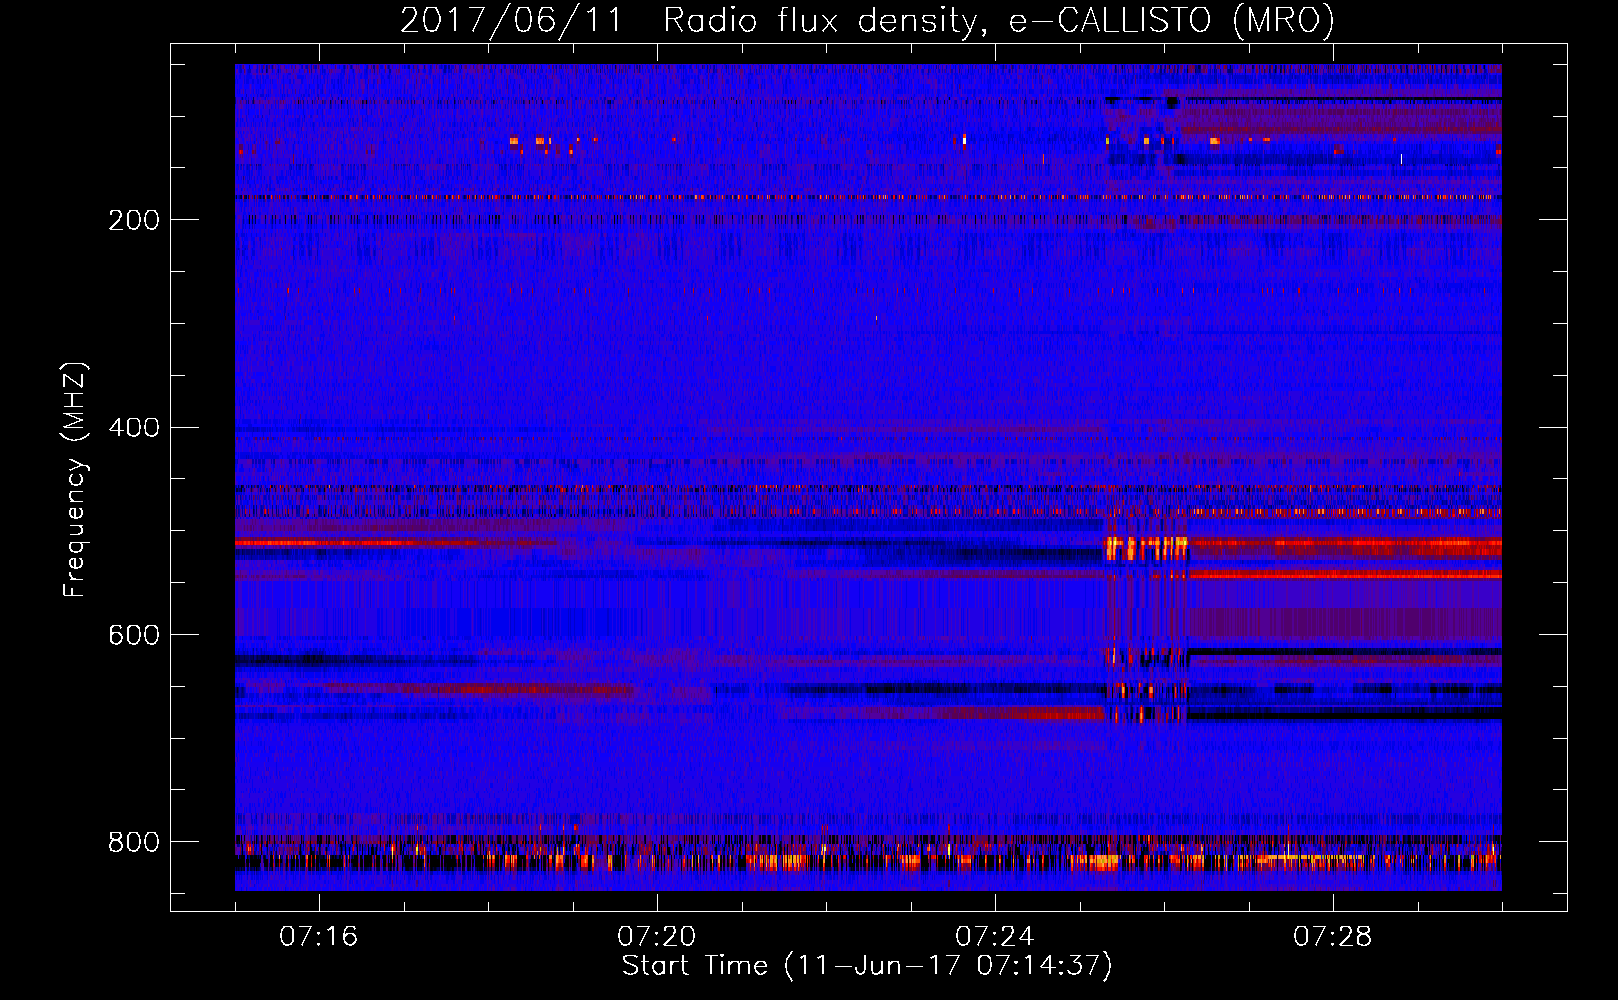Image resolution: width=1618 pixels, height=1000 pixels.
Task: Click the 'Frequency (MHZ)' axis label
Action: (x=74, y=479)
